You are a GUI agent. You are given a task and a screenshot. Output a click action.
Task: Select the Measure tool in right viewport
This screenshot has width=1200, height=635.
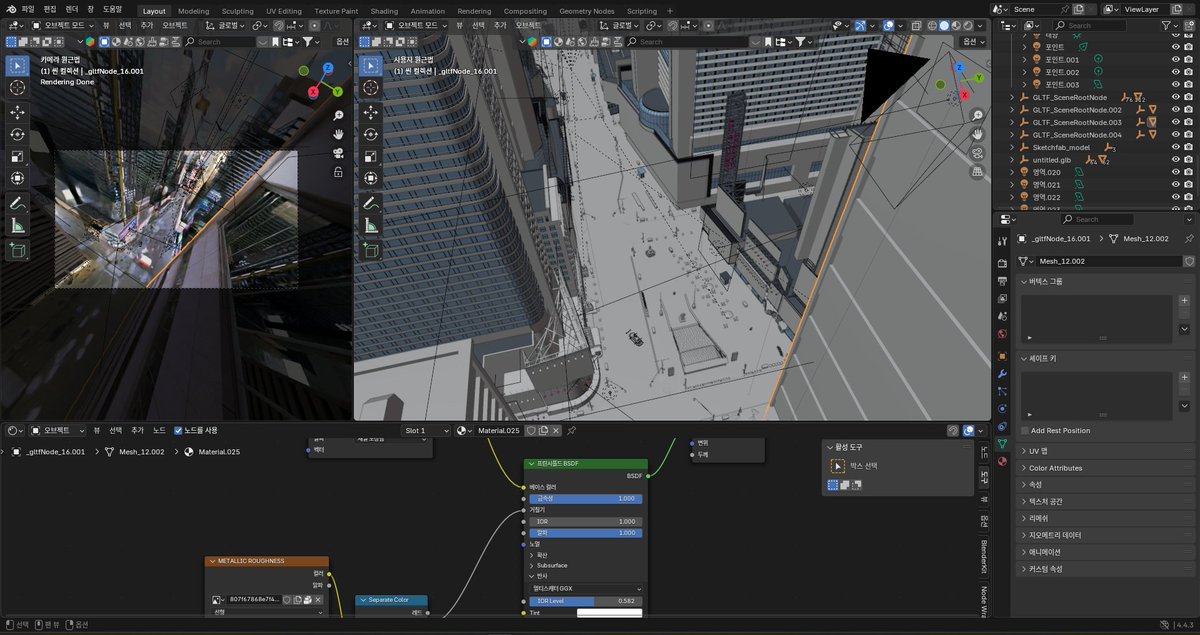[x=370, y=226]
